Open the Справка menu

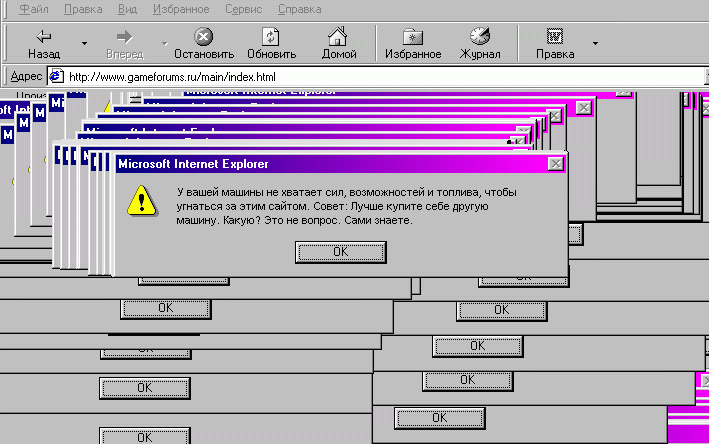pos(299,8)
